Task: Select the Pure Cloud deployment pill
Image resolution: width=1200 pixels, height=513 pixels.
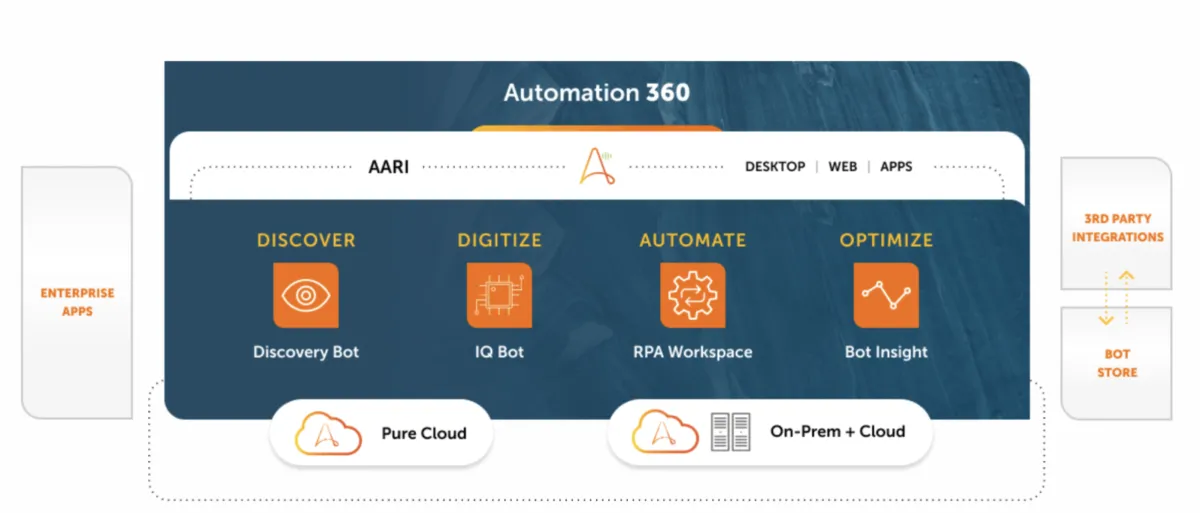Action: 382,433
